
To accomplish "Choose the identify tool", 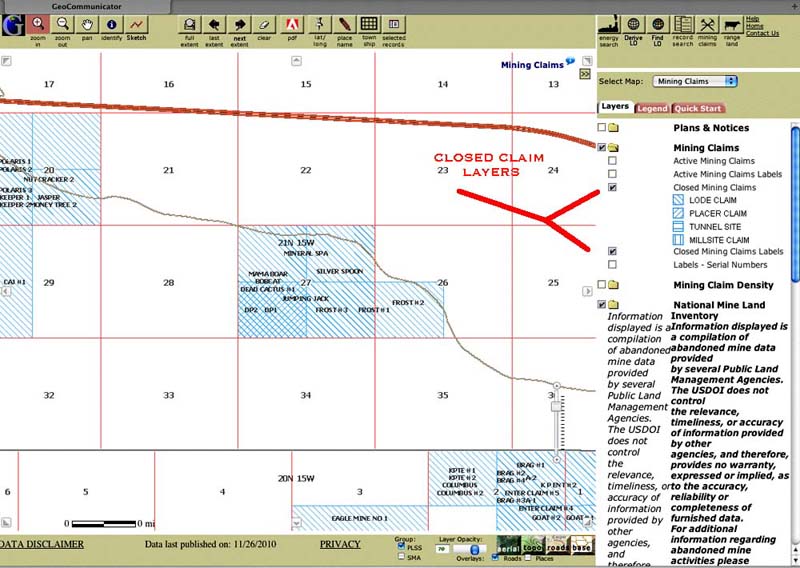I will (x=112, y=24).
